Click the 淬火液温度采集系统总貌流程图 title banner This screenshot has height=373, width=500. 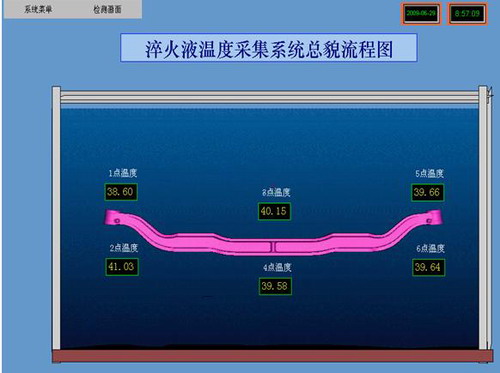tap(269, 48)
